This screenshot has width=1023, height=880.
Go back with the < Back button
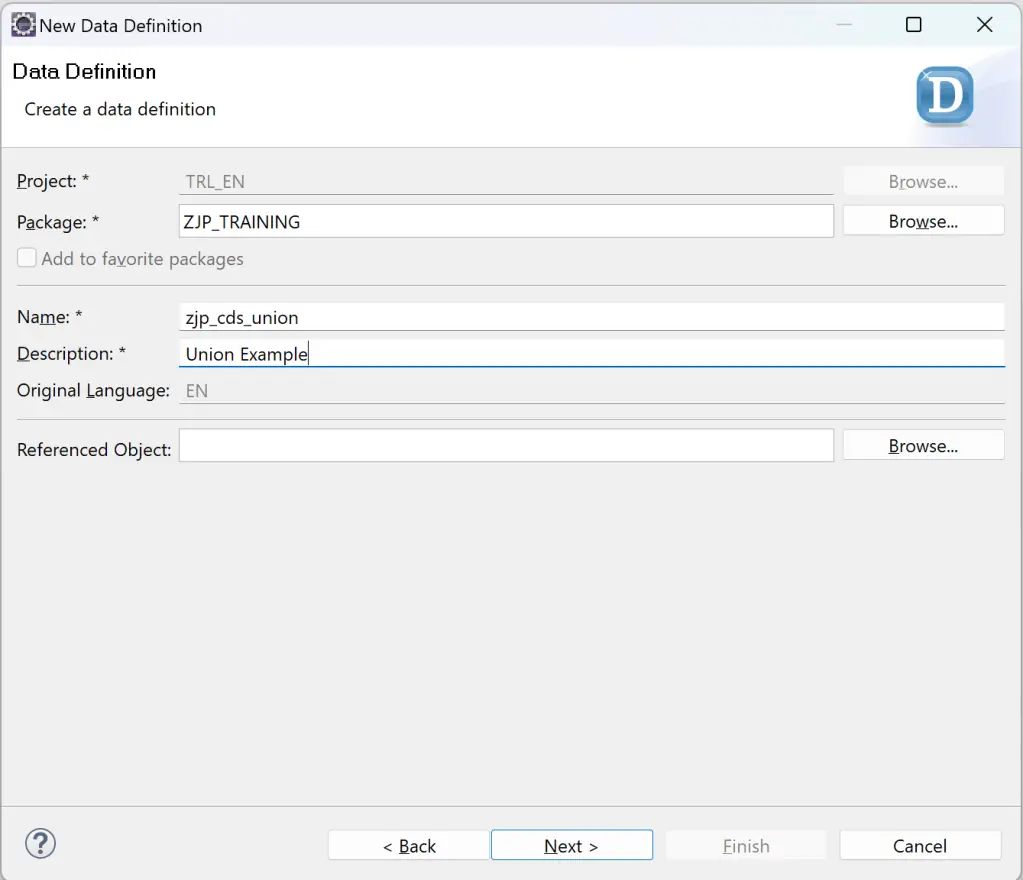coord(409,845)
